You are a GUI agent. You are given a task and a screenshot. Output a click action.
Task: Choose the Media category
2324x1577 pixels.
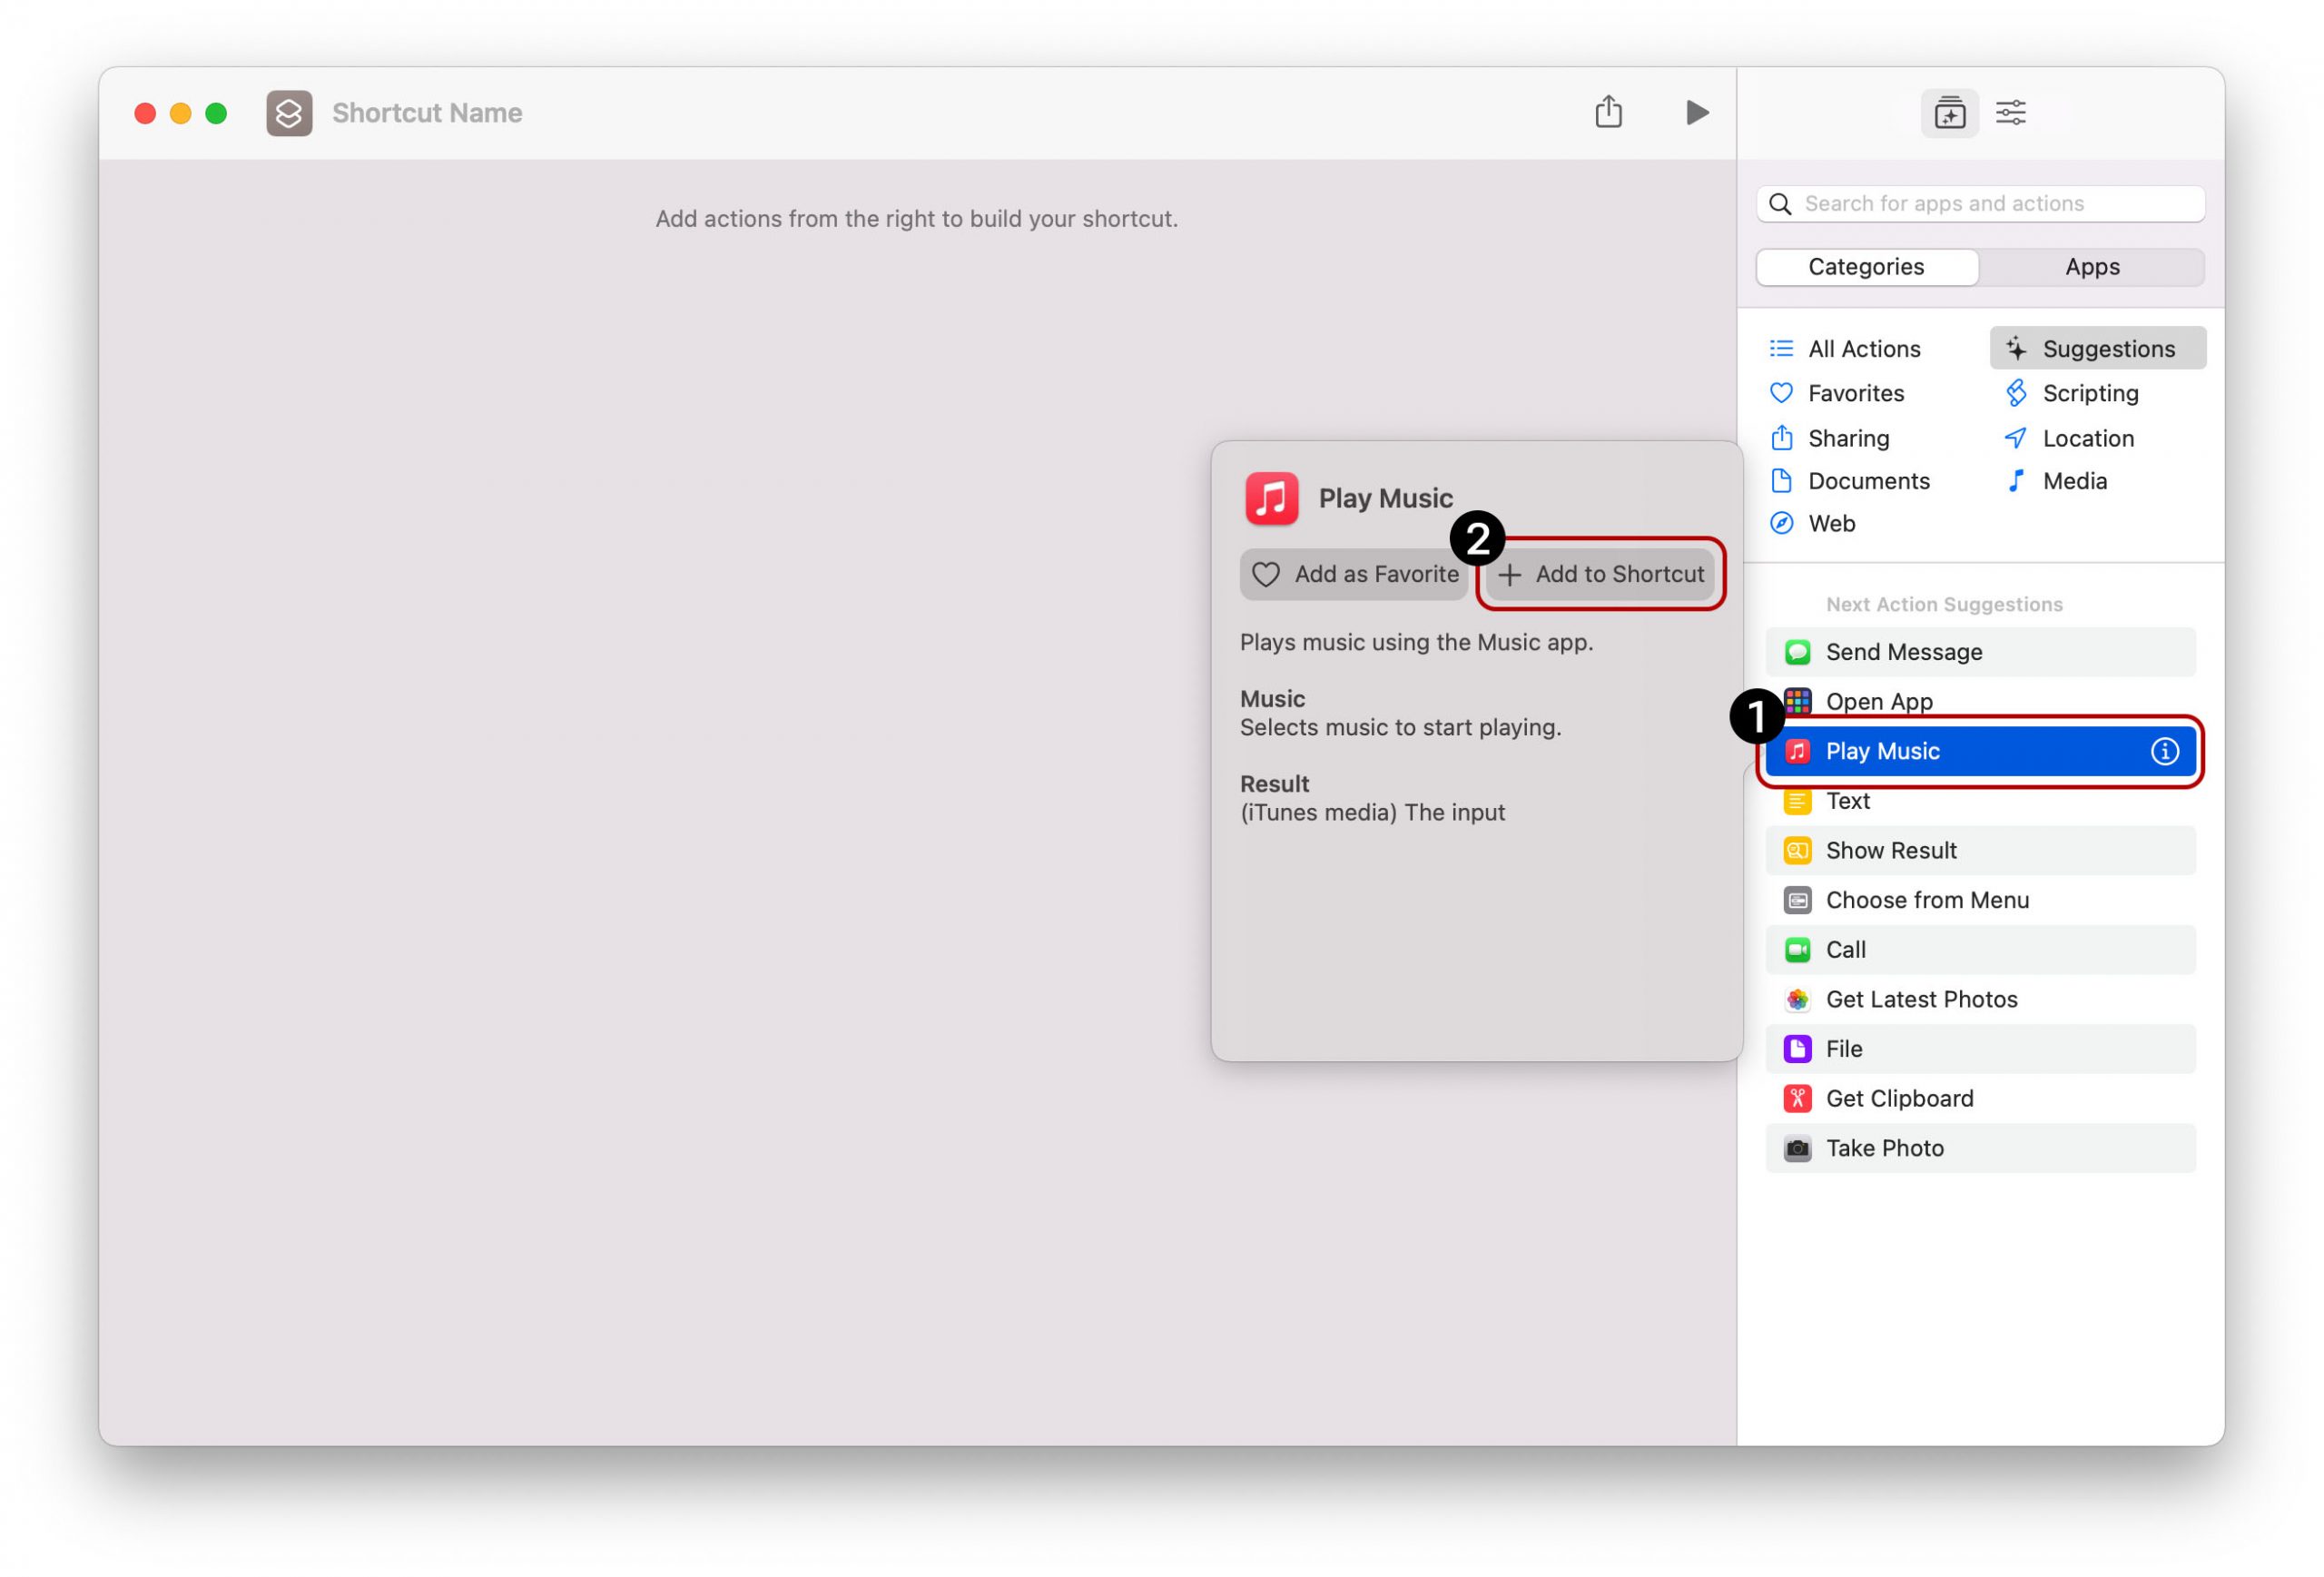tap(2074, 481)
